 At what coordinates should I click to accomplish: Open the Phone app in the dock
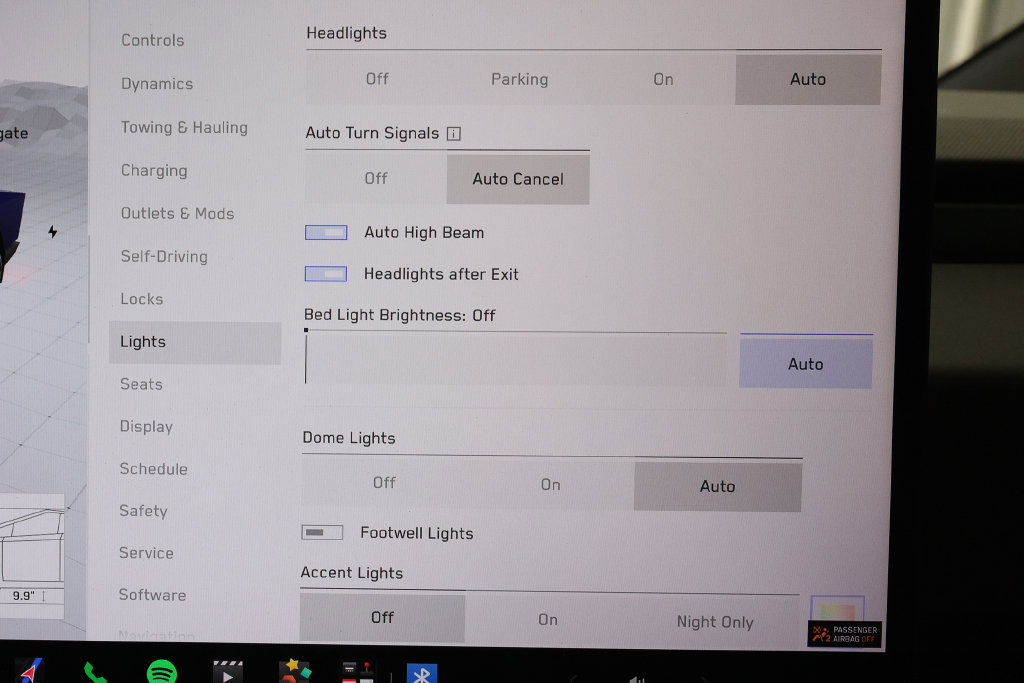(x=95, y=673)
